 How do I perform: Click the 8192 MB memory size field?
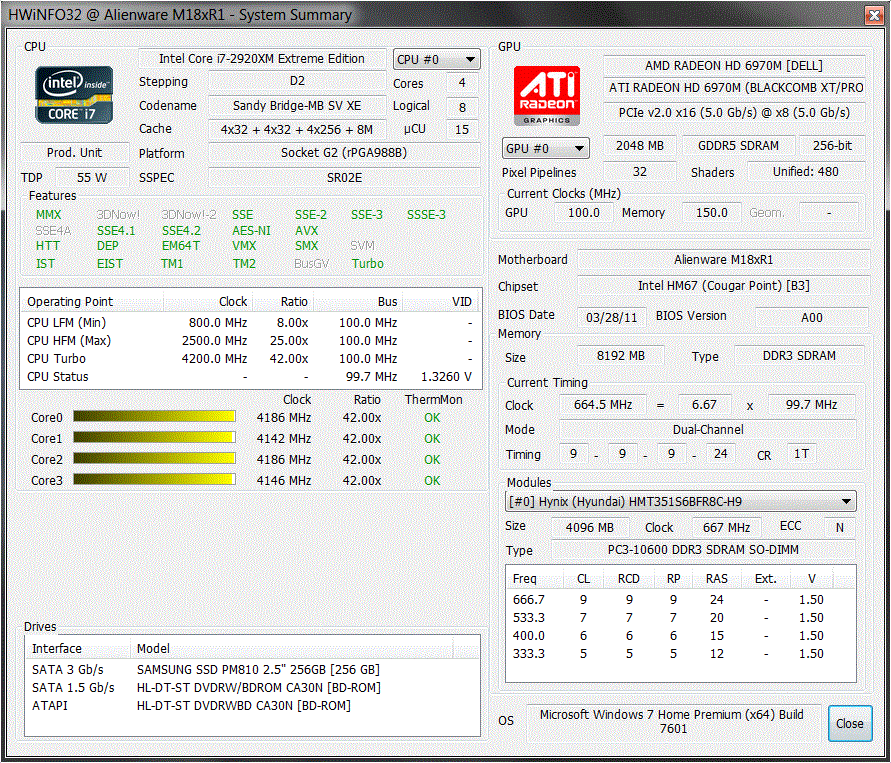tap(621, 356)
